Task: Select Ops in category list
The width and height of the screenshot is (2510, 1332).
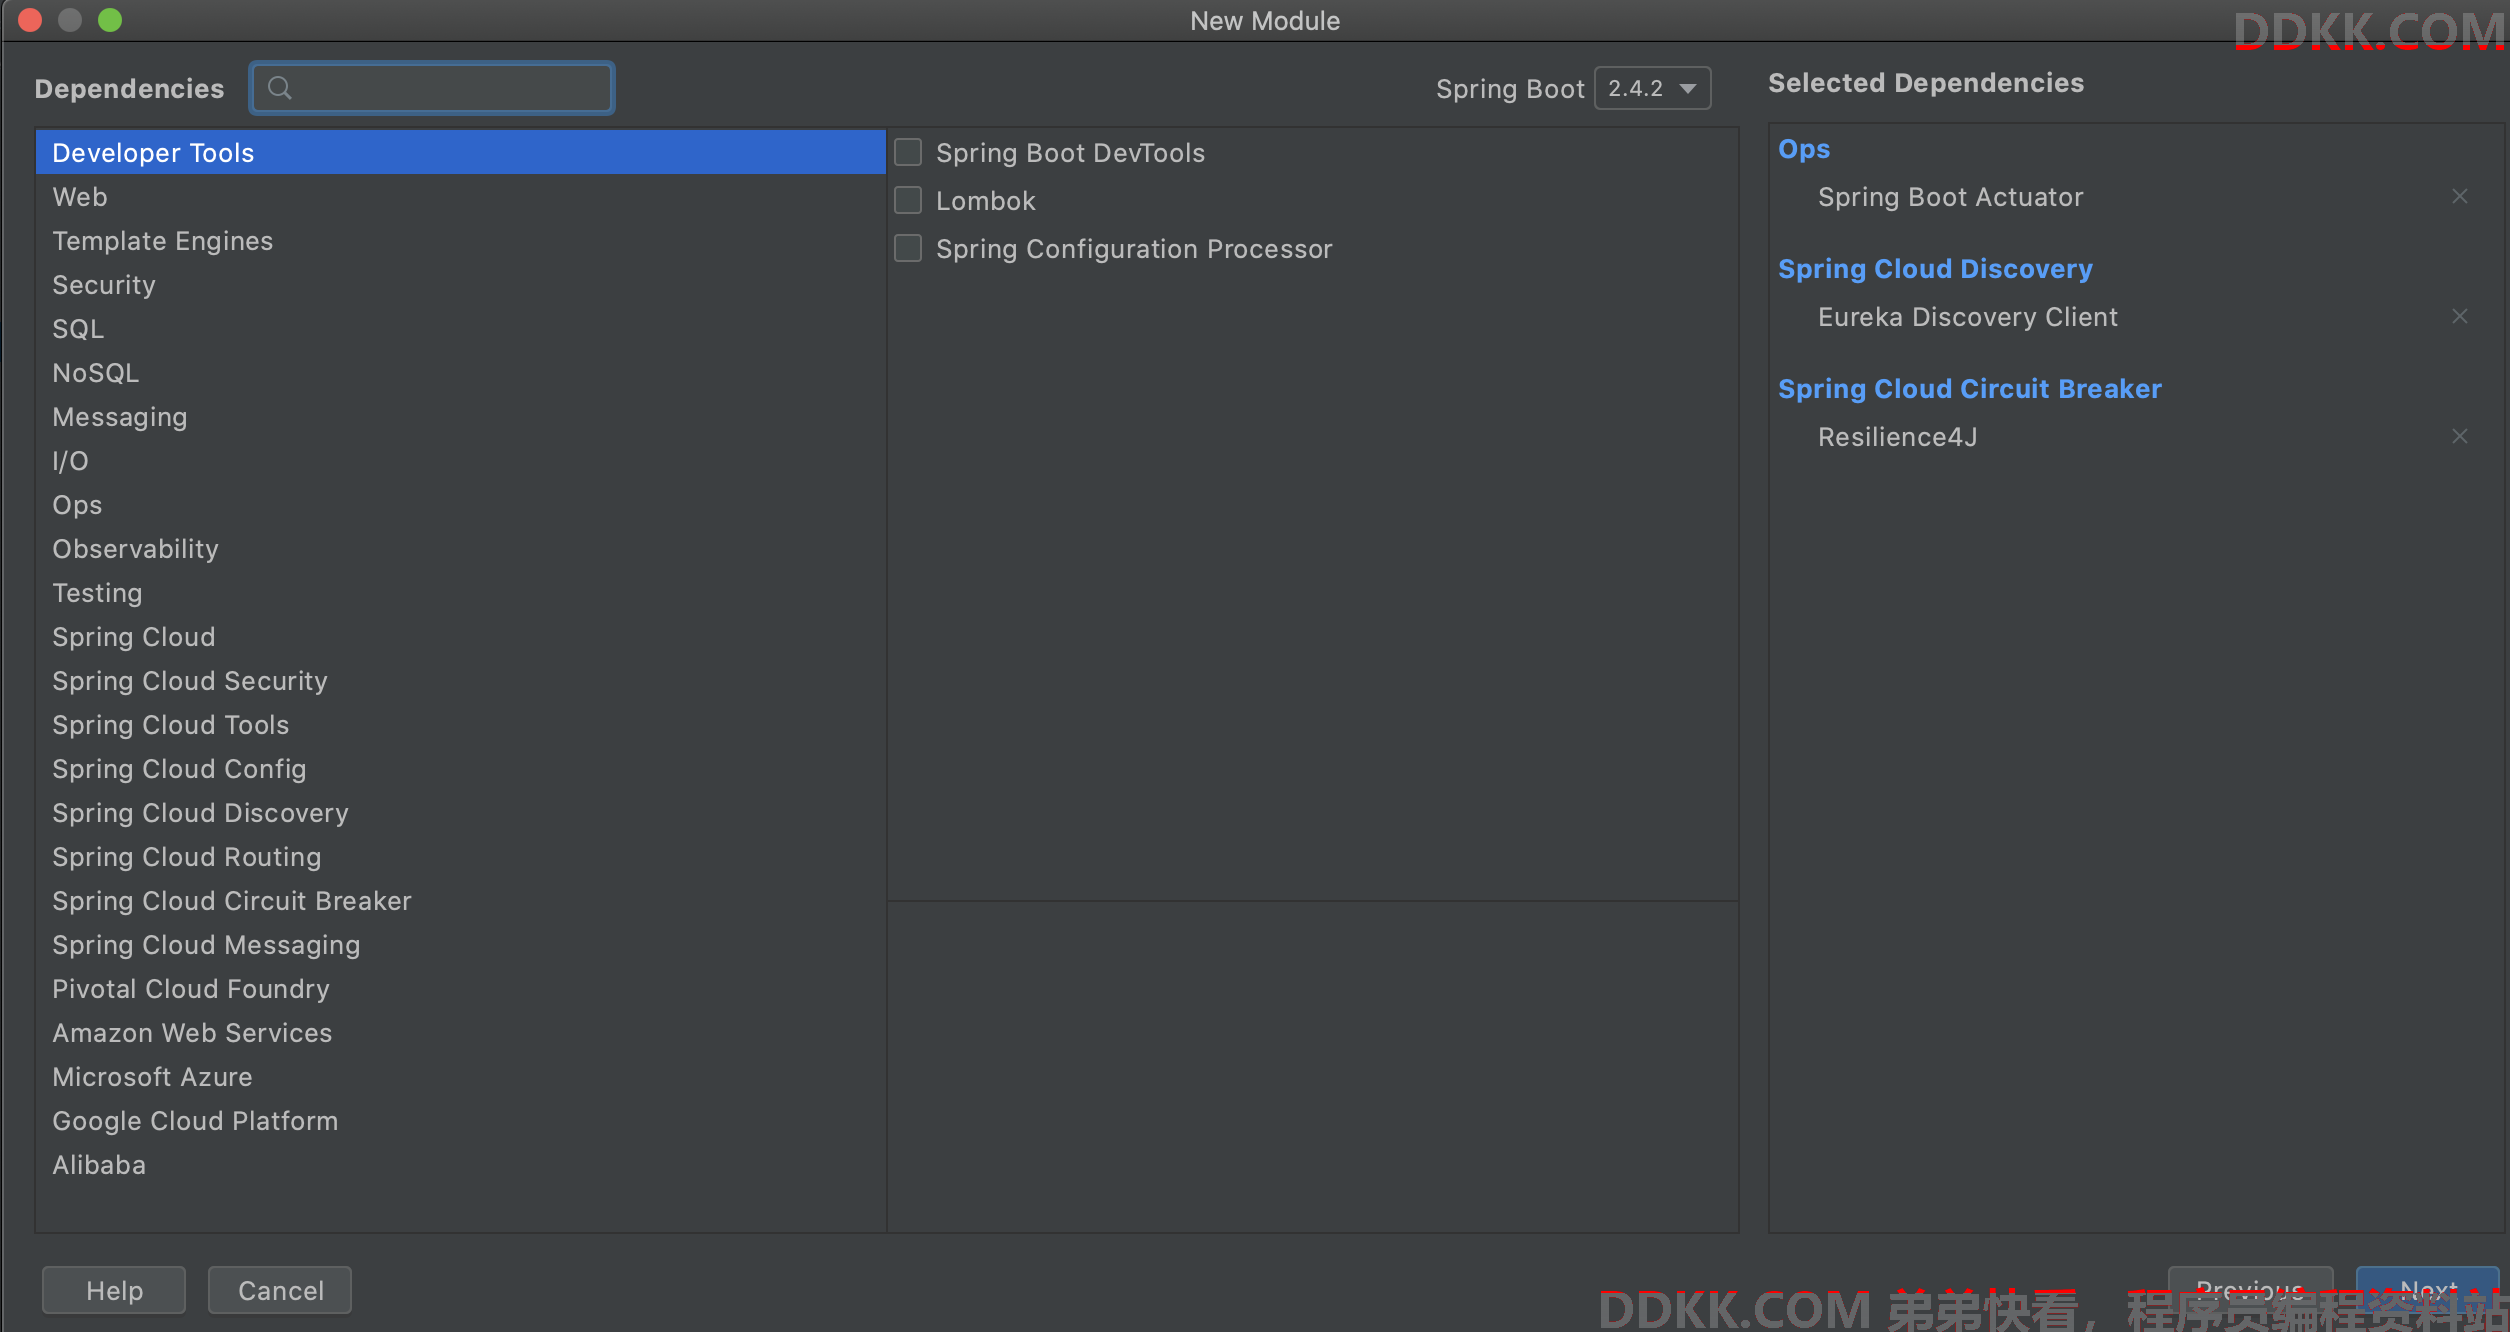Action: click(461, 504)
